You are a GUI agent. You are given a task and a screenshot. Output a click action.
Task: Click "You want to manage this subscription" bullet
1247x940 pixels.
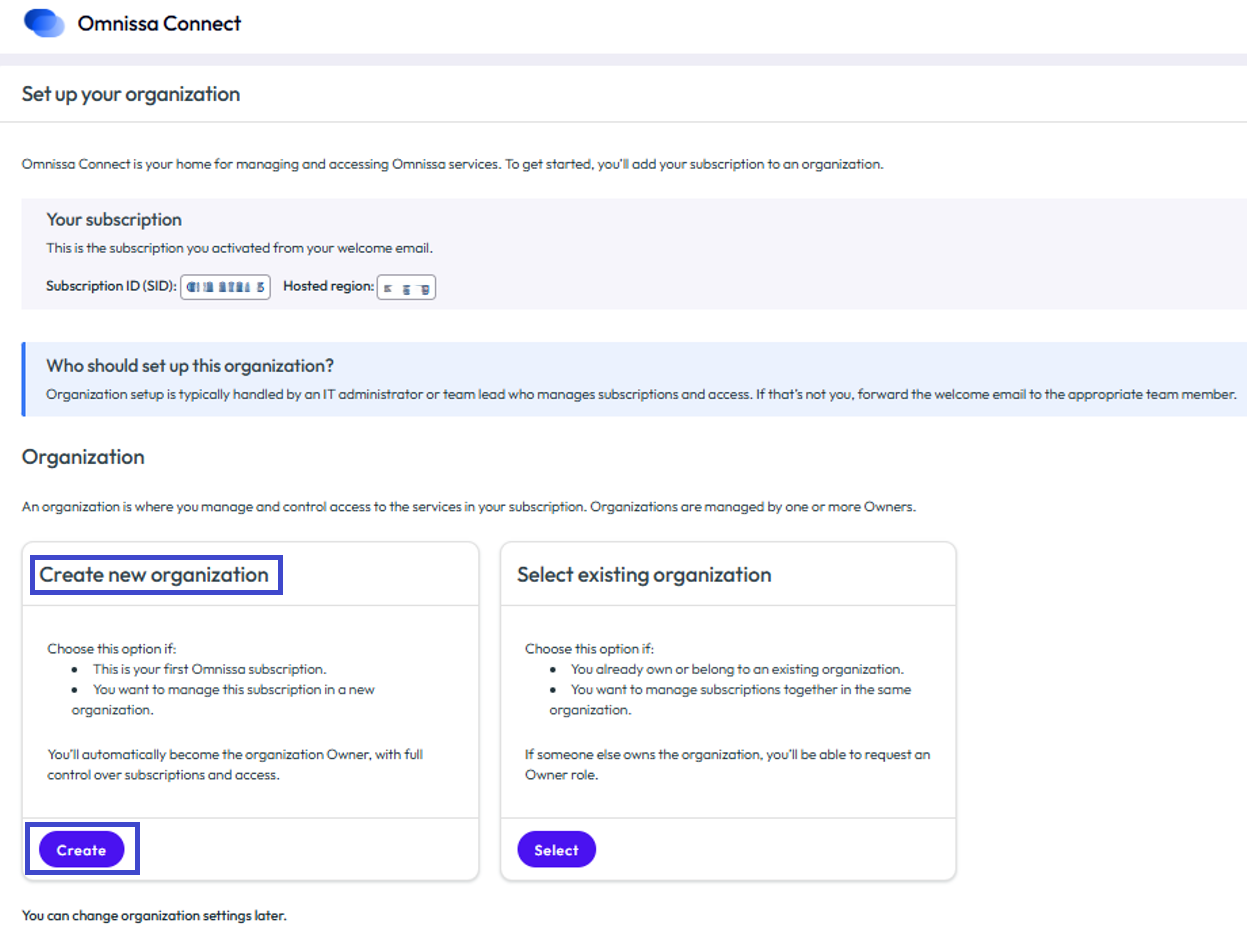pos(223,700)
